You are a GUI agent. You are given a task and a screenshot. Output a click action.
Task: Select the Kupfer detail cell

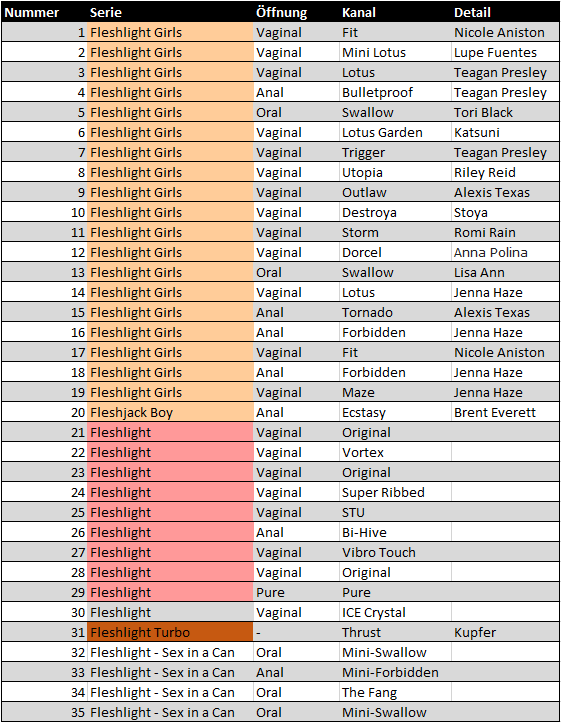[505, 632]
